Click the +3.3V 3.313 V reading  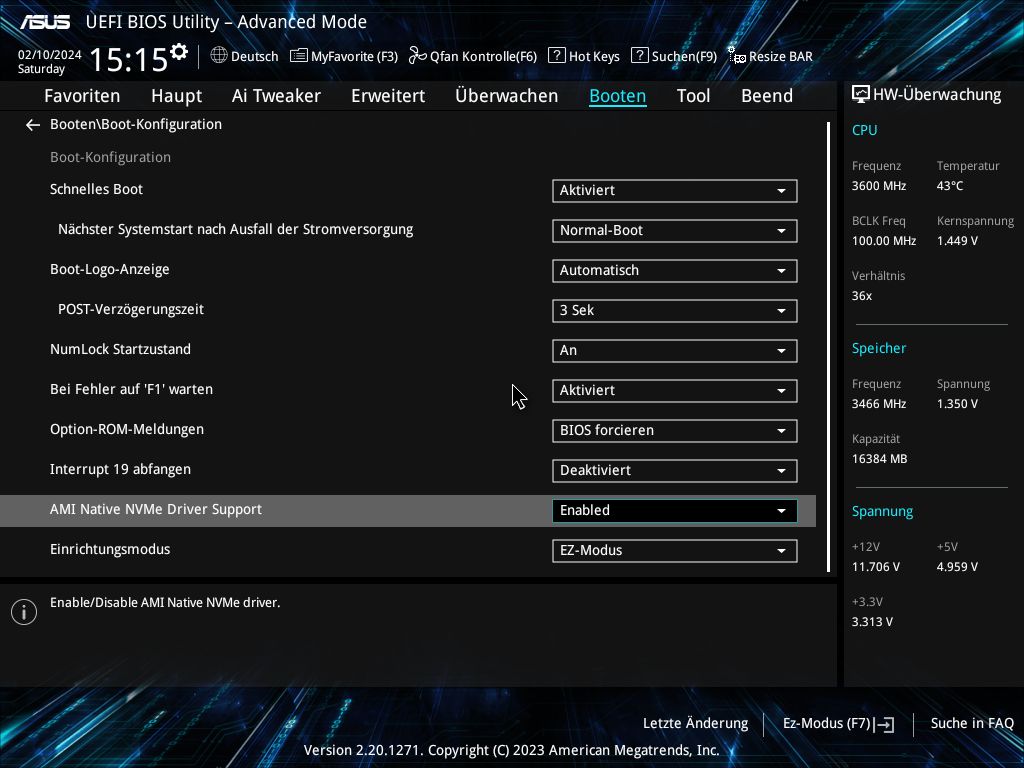tap(872, 622)
